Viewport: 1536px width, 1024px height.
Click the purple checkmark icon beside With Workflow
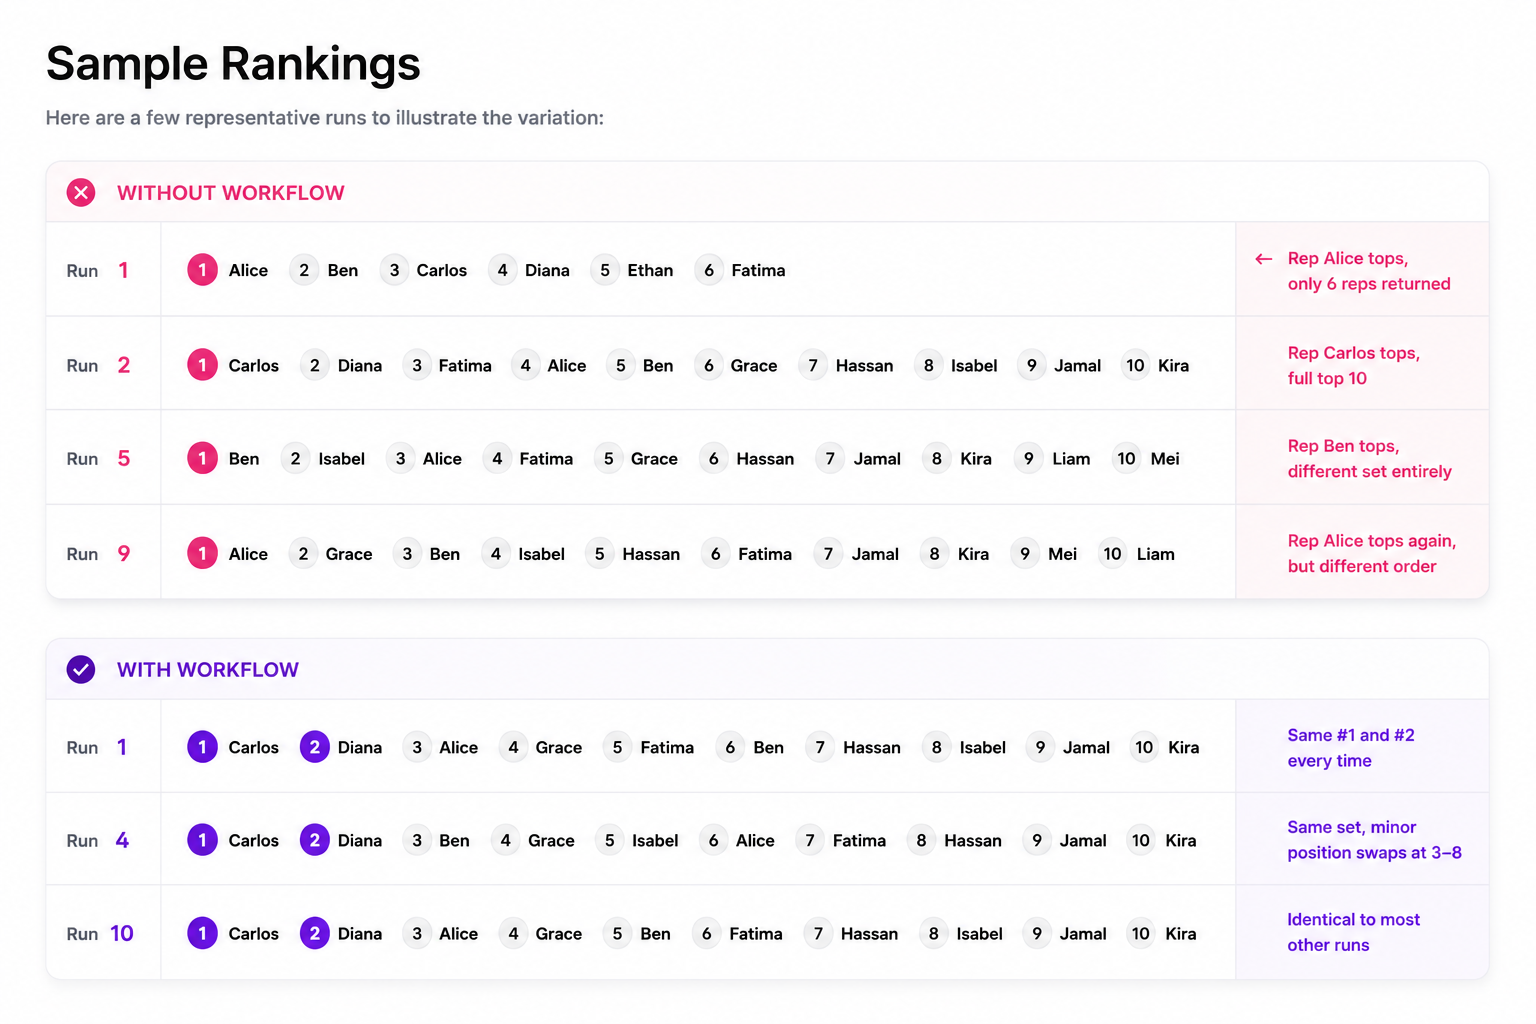[x=81, y=669]
